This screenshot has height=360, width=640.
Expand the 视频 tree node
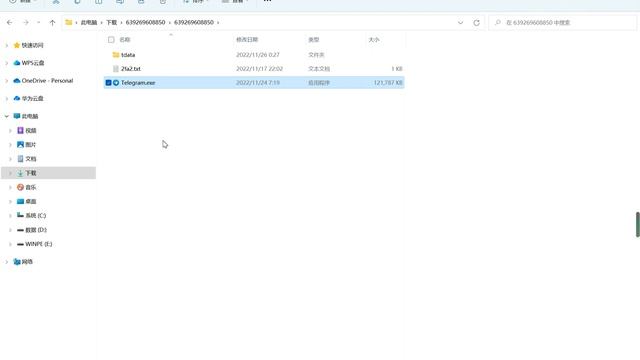pos(11,131)
